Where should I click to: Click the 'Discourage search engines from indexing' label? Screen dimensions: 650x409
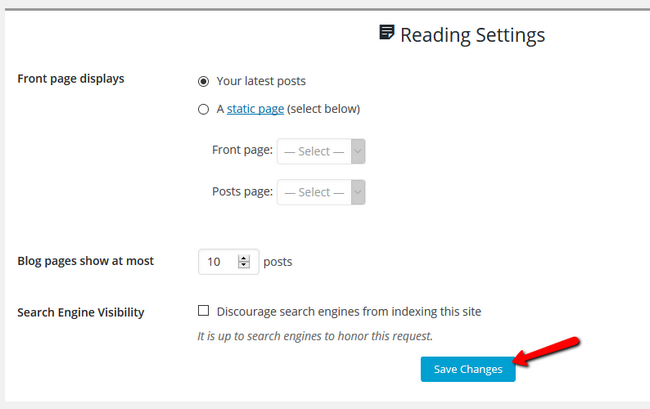tap(349, 312)
